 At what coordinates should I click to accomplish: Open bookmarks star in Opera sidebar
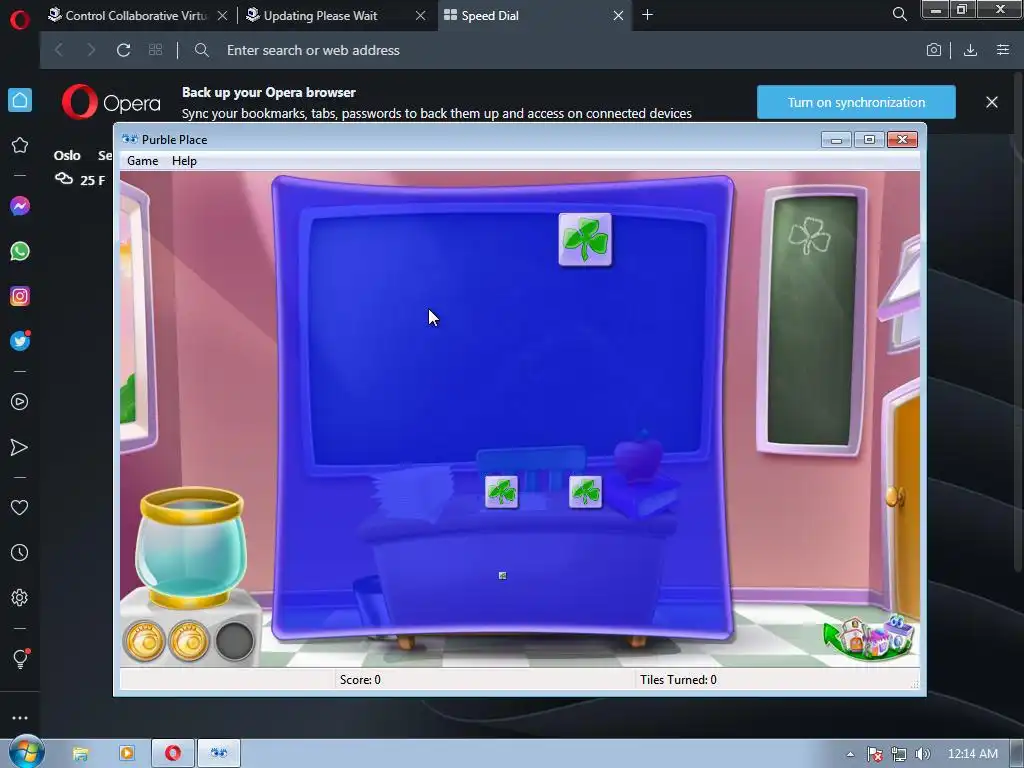coord(20,145)
